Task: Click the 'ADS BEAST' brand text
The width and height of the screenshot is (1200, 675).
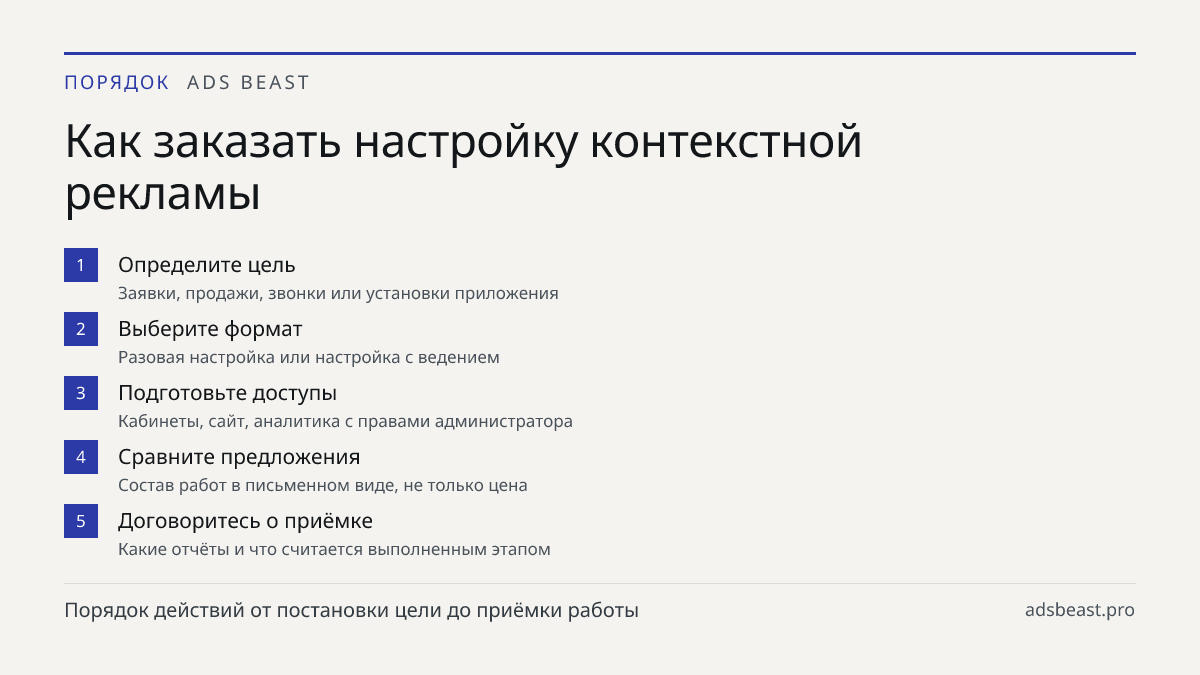Action: coord(249,83)
